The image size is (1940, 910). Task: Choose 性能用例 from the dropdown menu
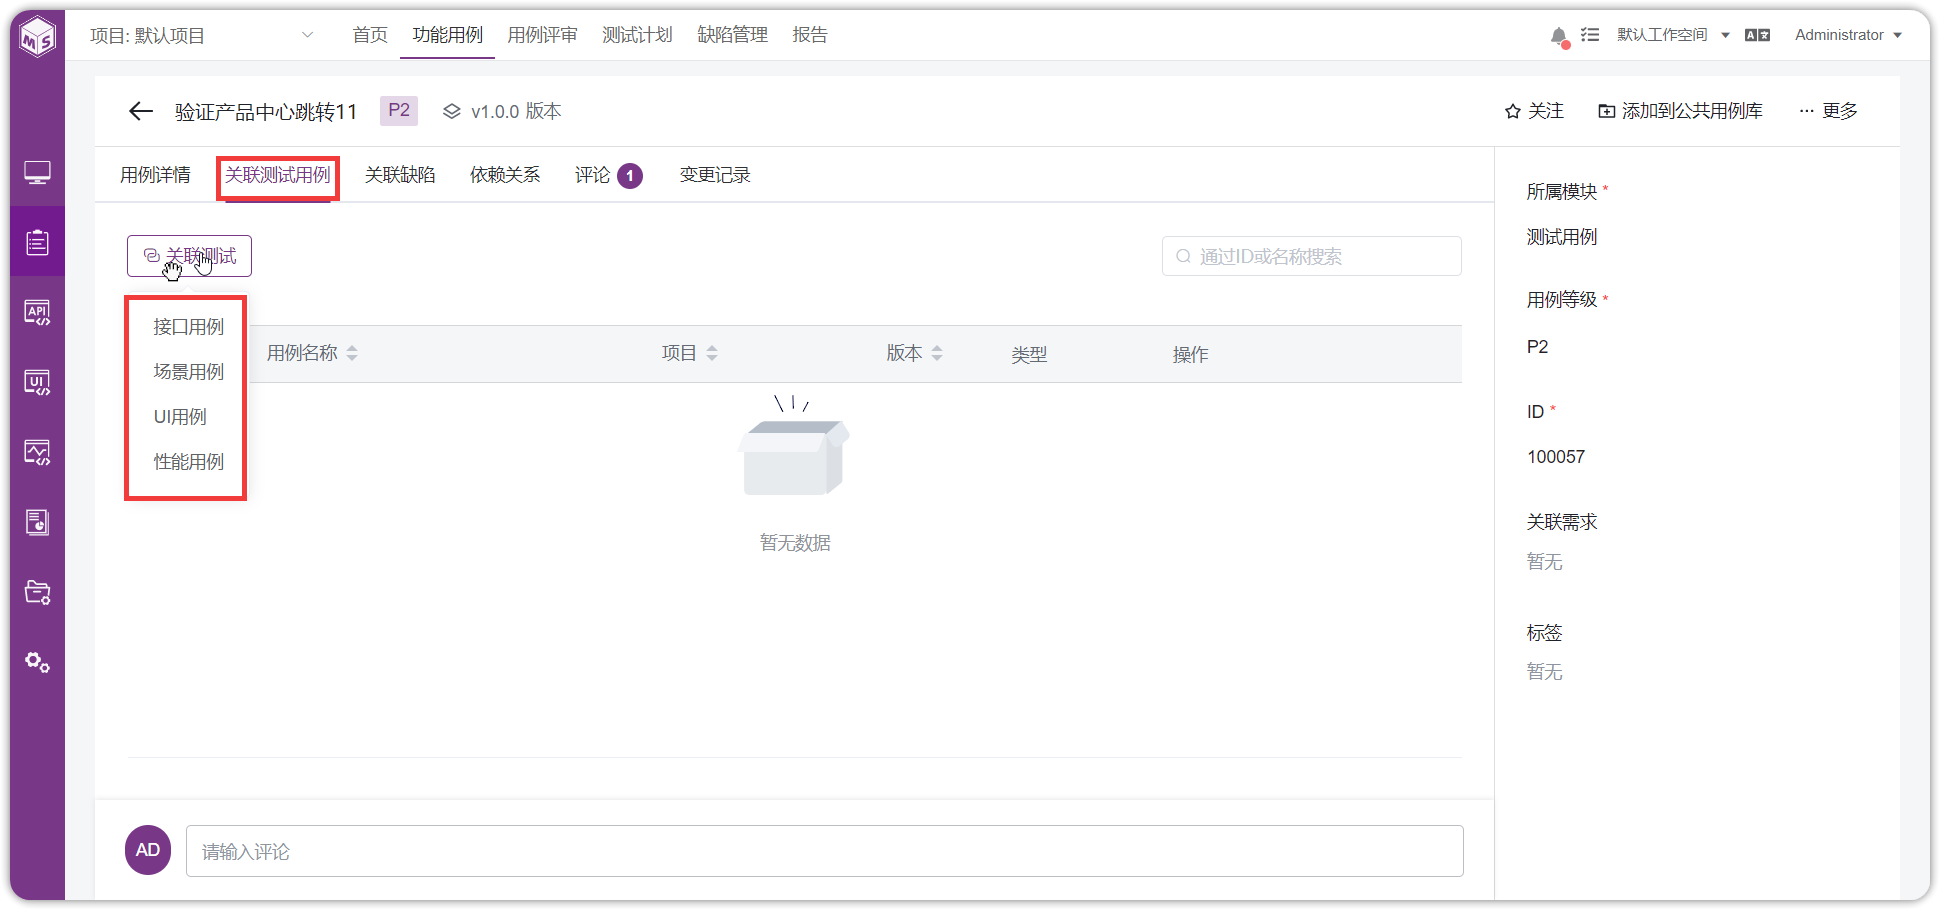click(x=188, y=462)
